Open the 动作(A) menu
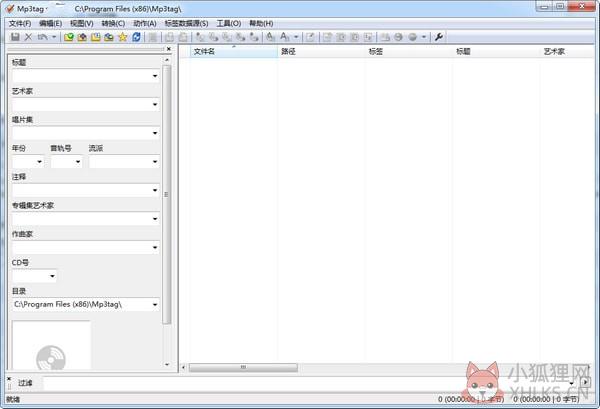 tap(145, 23)
